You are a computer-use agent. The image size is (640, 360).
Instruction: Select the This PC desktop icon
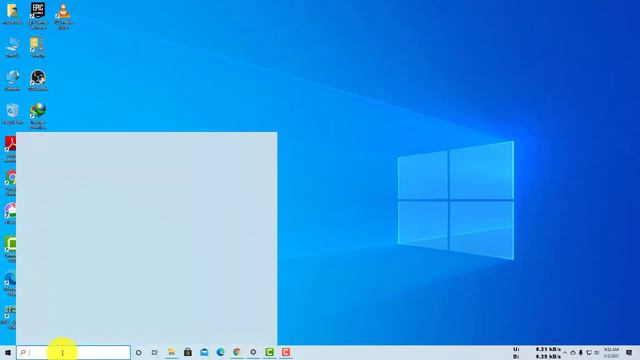[12, 47]
